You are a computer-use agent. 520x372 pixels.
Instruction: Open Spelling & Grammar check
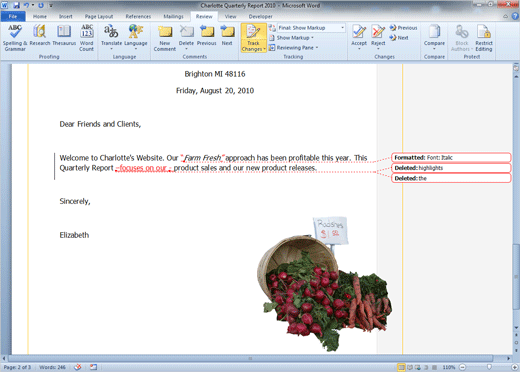click(x=15, y=37)
